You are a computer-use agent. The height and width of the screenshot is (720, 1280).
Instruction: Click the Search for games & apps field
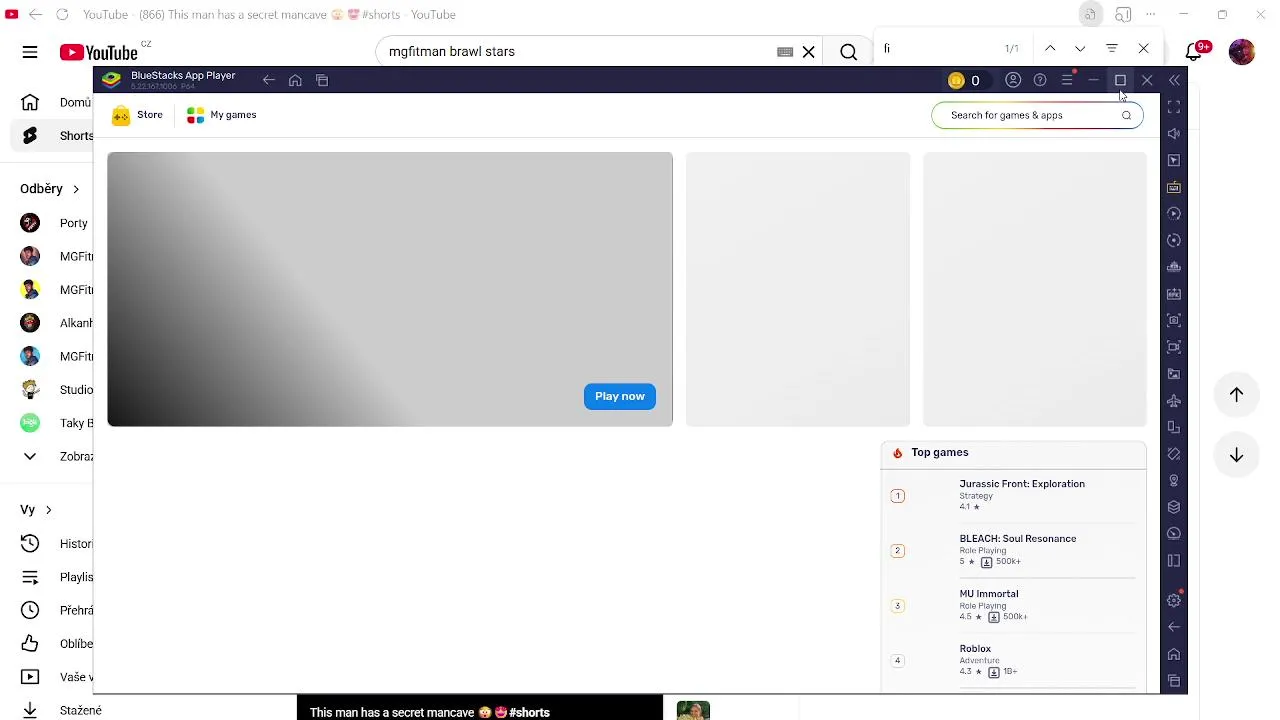[1037, 115]
